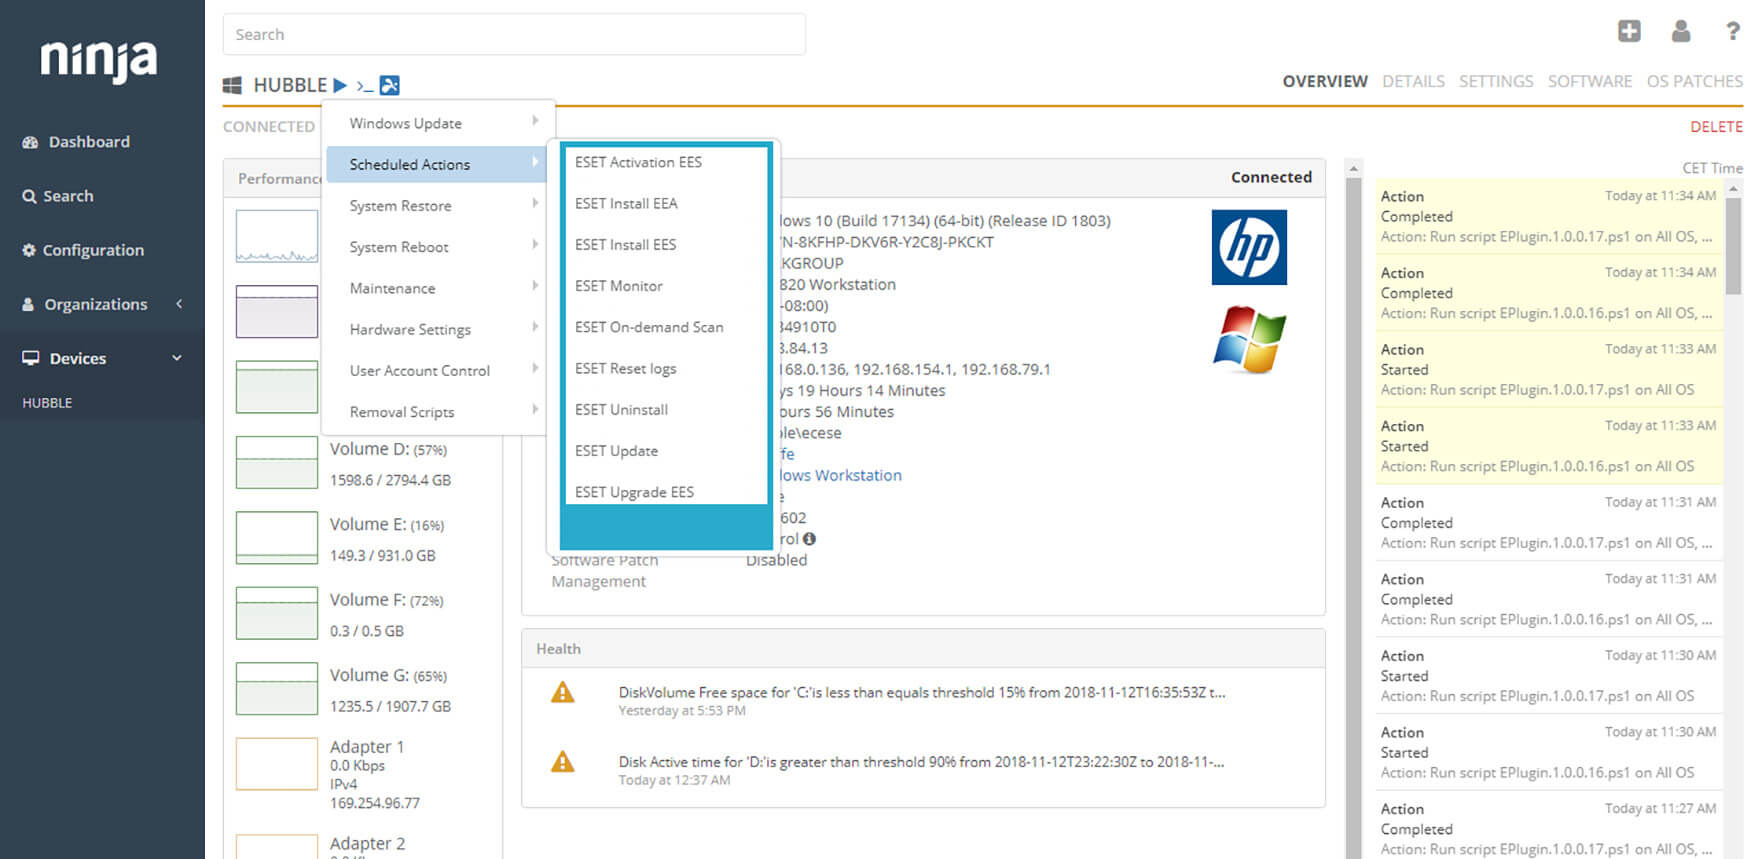1747x859 pixels.
Task: Click the info icon beside 'rol' text
Action: [x=809, y=539]
